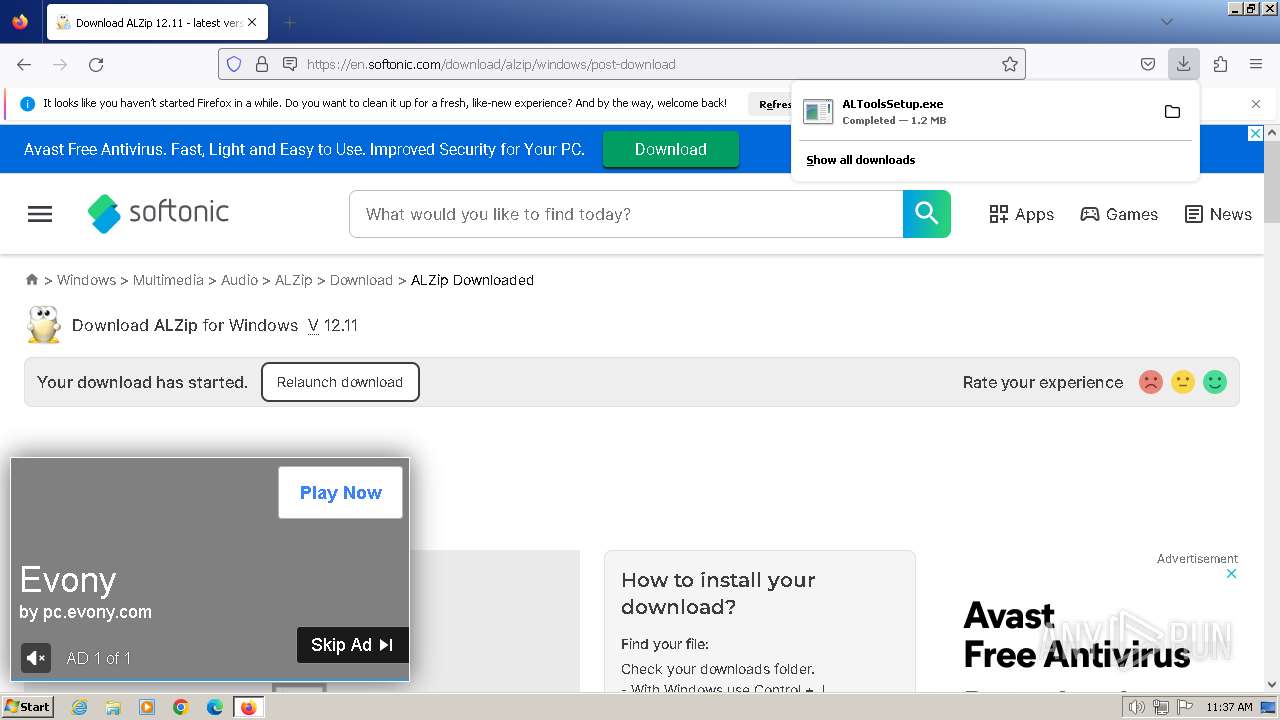Rate experience with red sad face
Screen dimensions: 1280x720
tap(1151, 382)
